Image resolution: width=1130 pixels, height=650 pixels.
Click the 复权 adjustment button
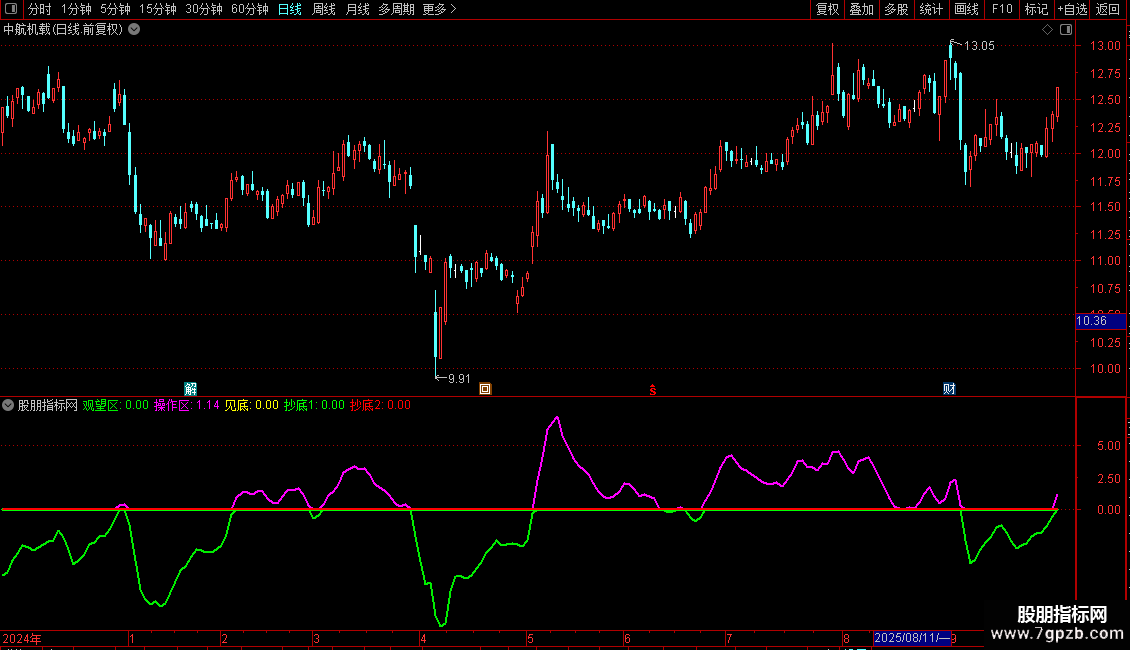coord(827,9)
